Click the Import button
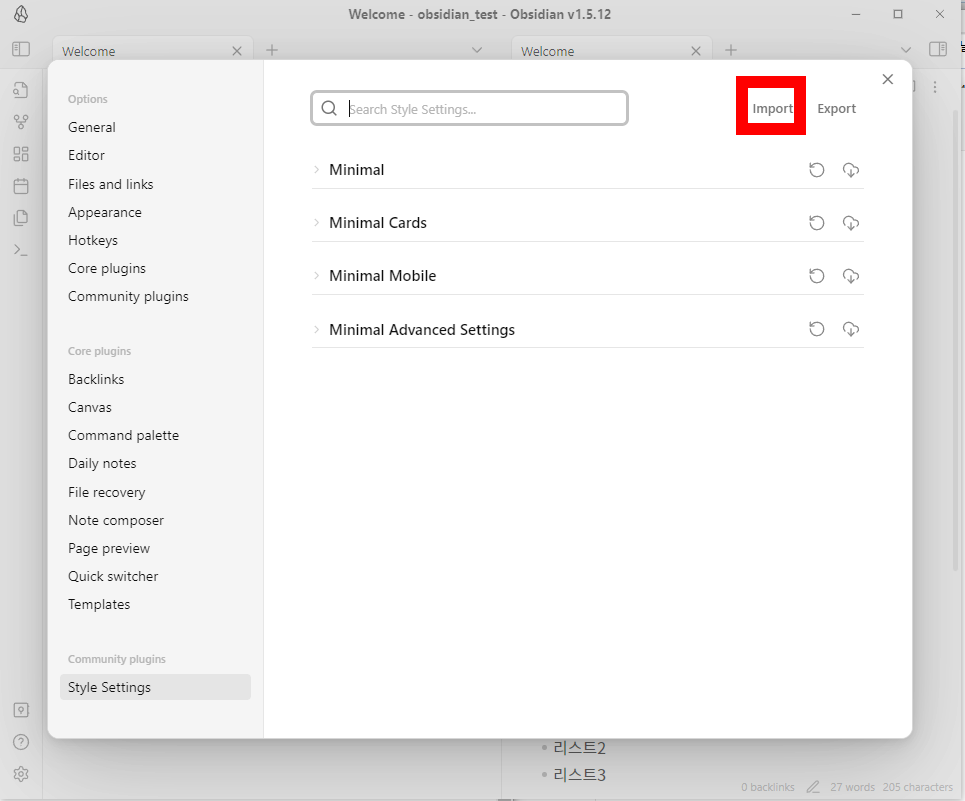The height and width of the screenshot is (801, 965). click(772, 109)
